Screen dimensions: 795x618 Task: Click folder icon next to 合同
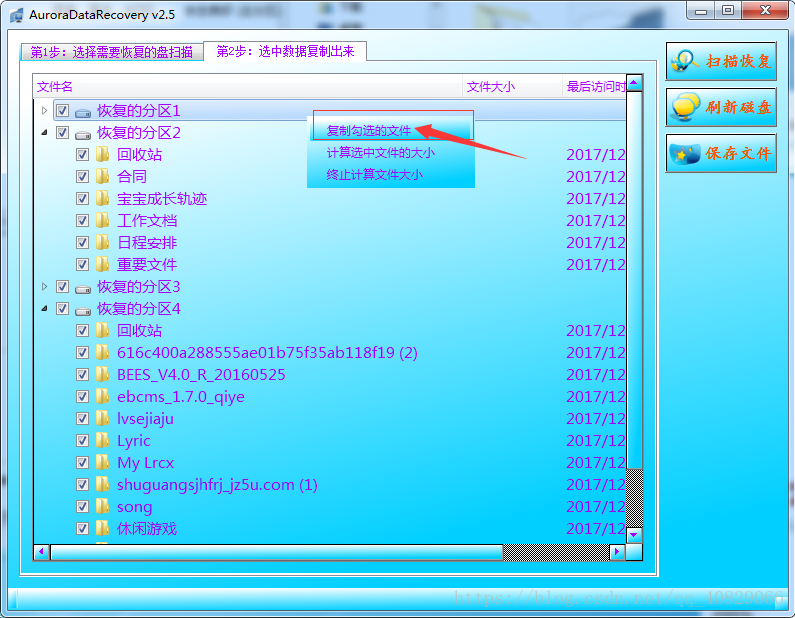[x=103, y=176]
